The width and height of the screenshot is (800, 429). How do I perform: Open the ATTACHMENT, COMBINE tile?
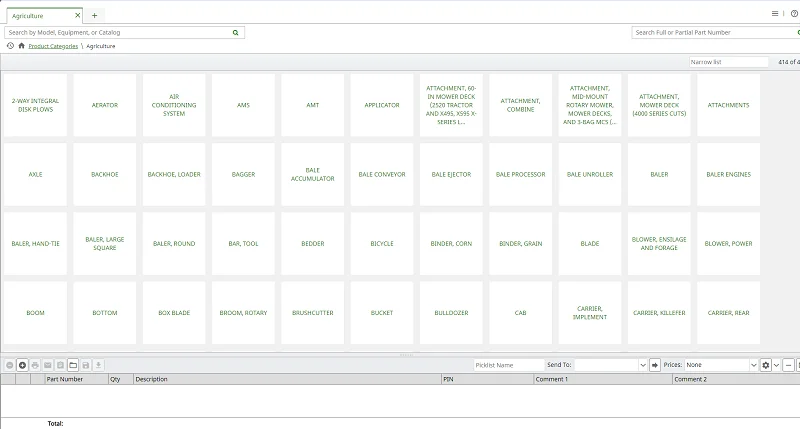pyautogui.click(x=520, y=105)
